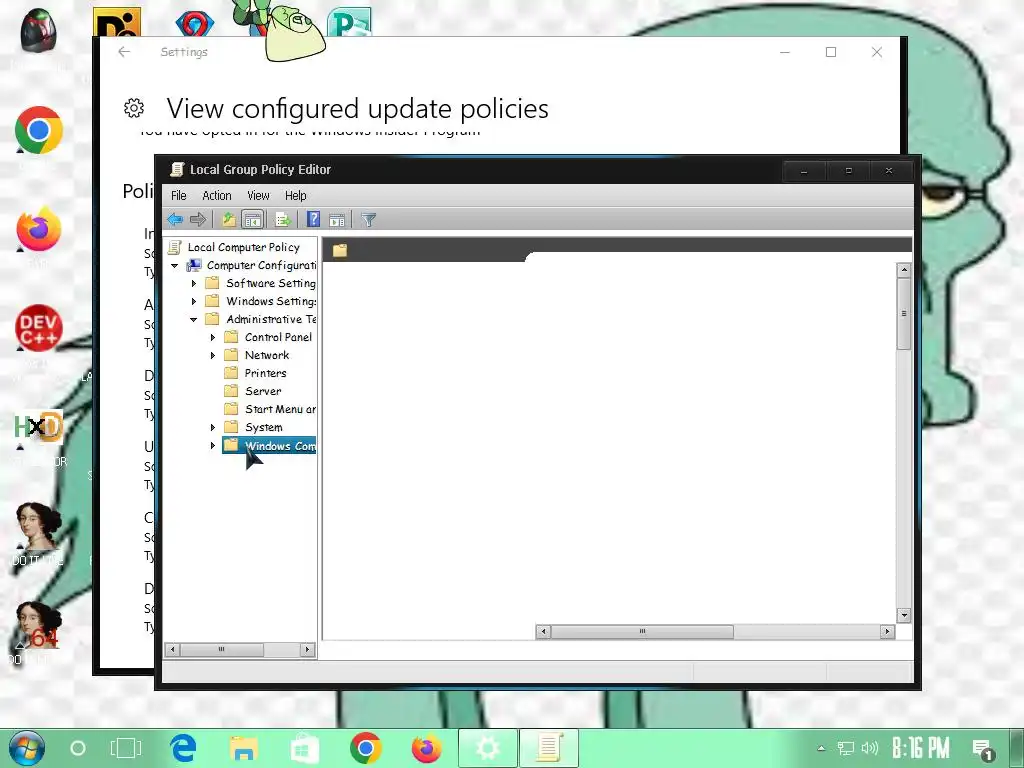Click the tree pane scrollbar left arrow
Image resolution: width=1024 pixels, height=768 pixels.
click(x=172, y=649)
